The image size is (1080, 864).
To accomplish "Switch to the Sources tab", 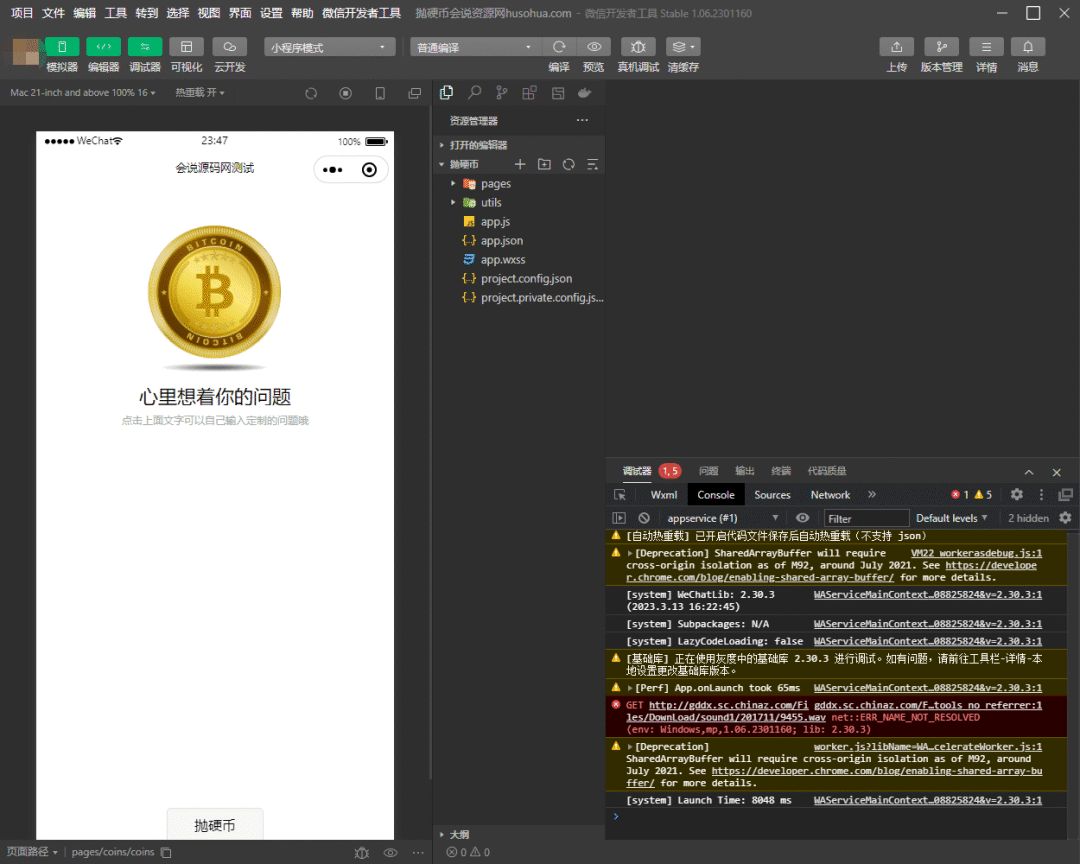I will click(x=772, y=495).
